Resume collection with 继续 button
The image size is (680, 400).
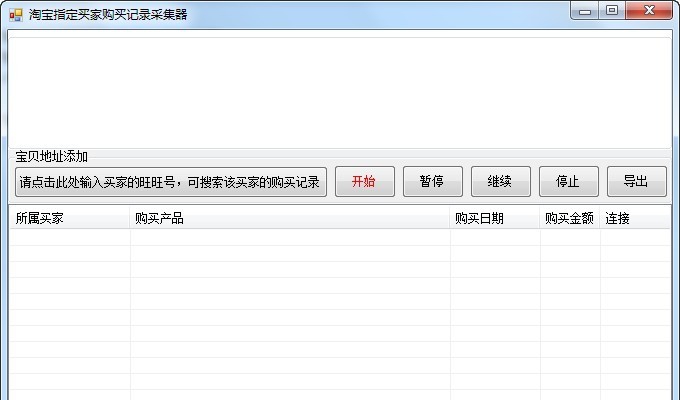click(x=501, y=181)
